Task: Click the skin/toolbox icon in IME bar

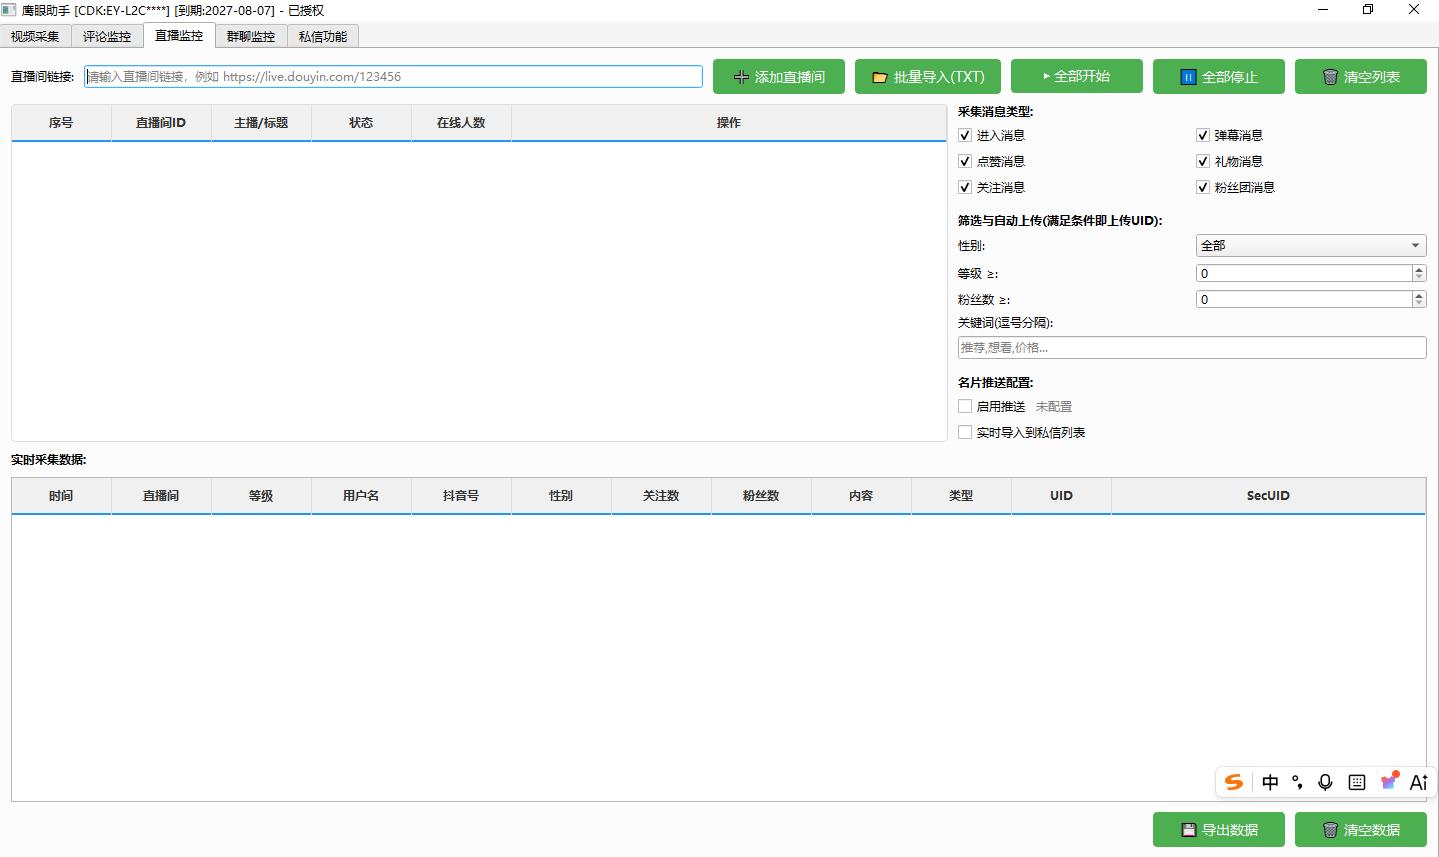Action: pos(1389,781)
